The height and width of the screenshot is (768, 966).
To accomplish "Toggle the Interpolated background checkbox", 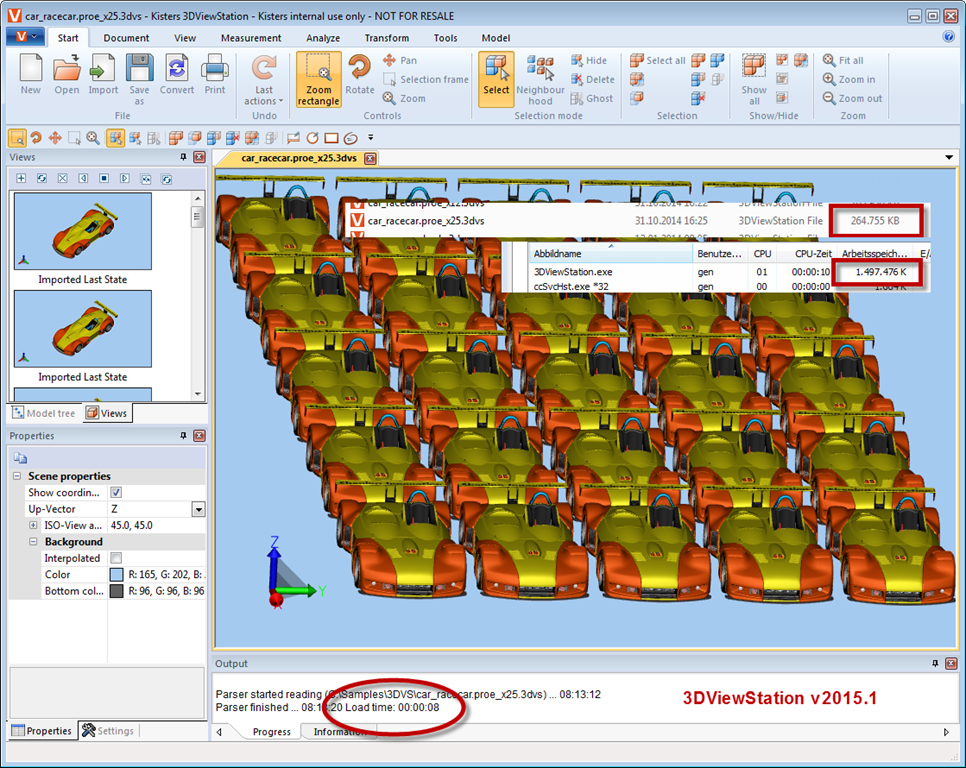I will tap(116, 558).
